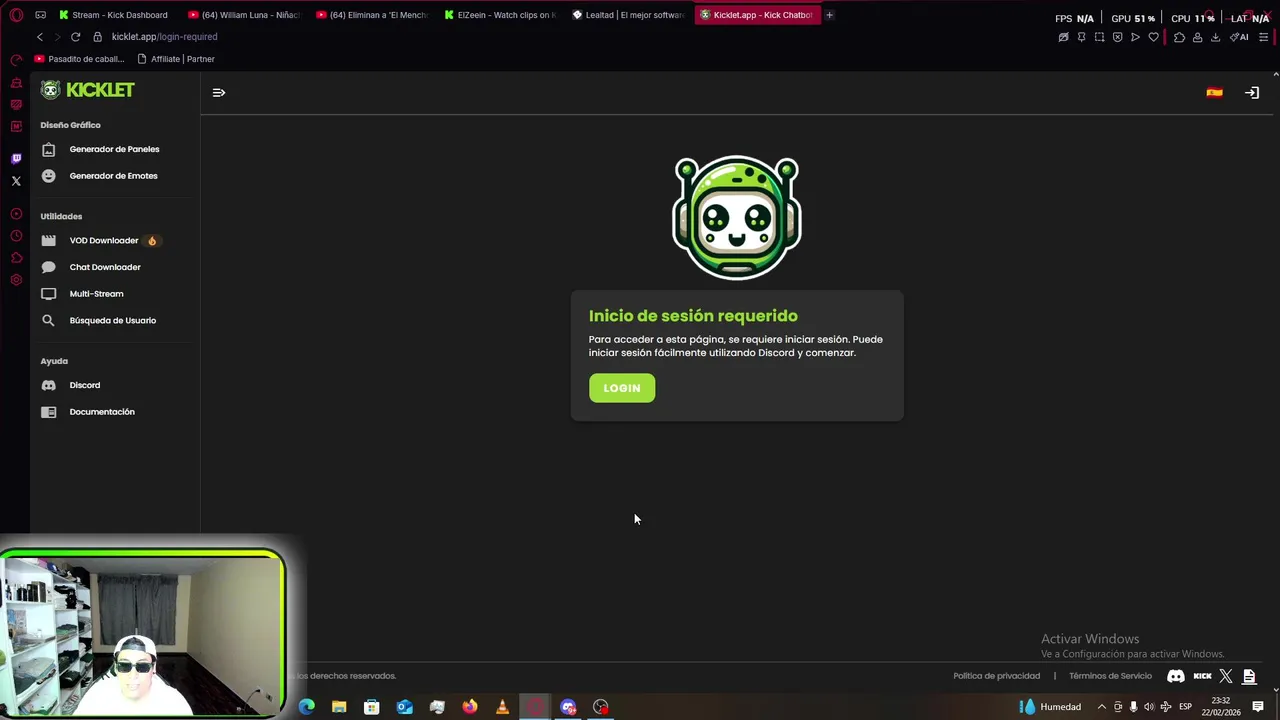Screen dimensions: 1280x720
Task: Open Outlook from taskbar
Action: click(404, 707)
